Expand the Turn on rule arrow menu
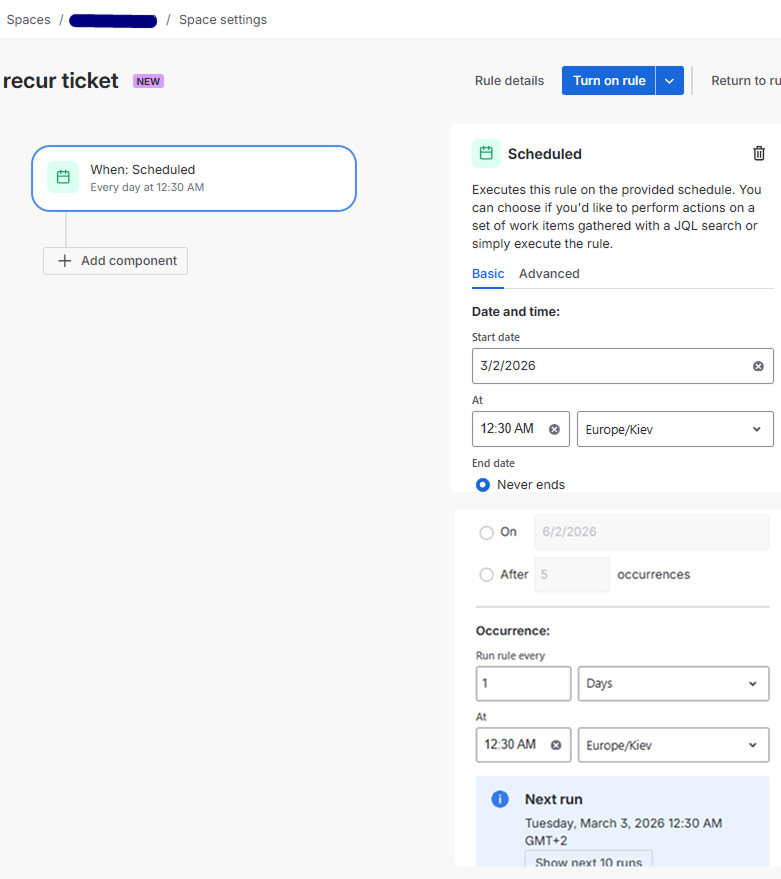The height and width of the screenshot is (879, 781). [x=670, y=81]
